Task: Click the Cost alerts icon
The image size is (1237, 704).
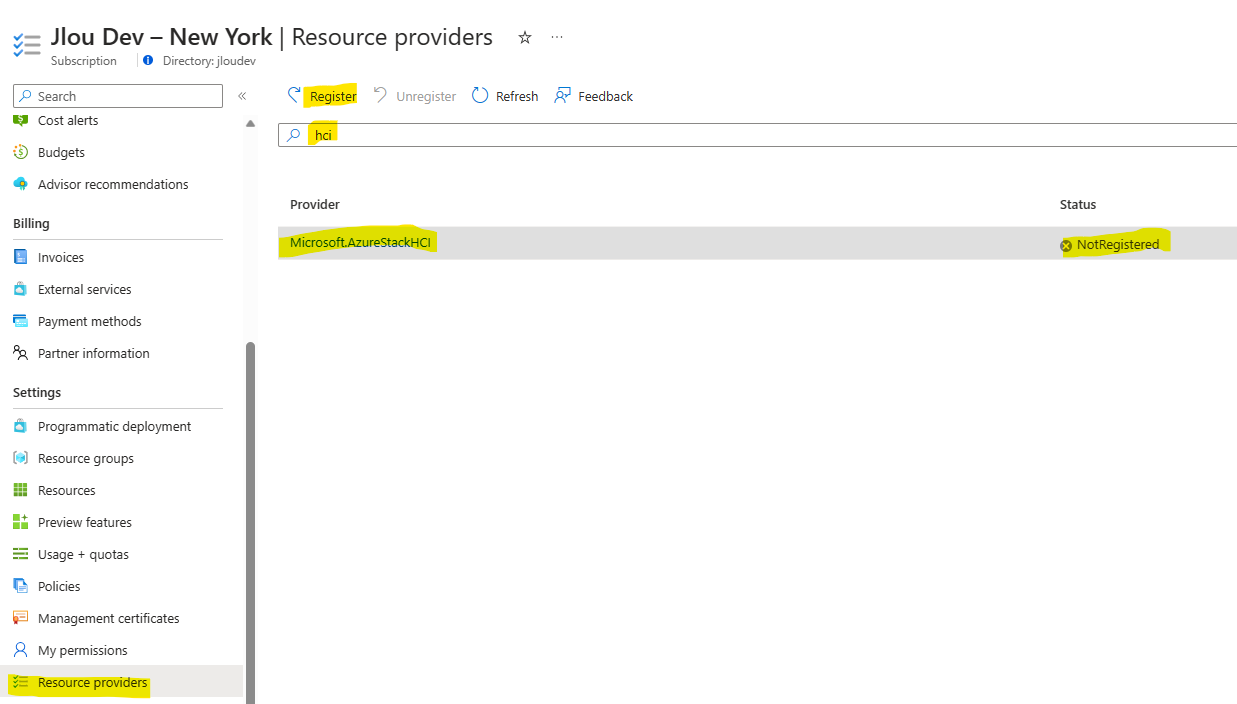Action: pyautogui.click(x=20, y=120)
